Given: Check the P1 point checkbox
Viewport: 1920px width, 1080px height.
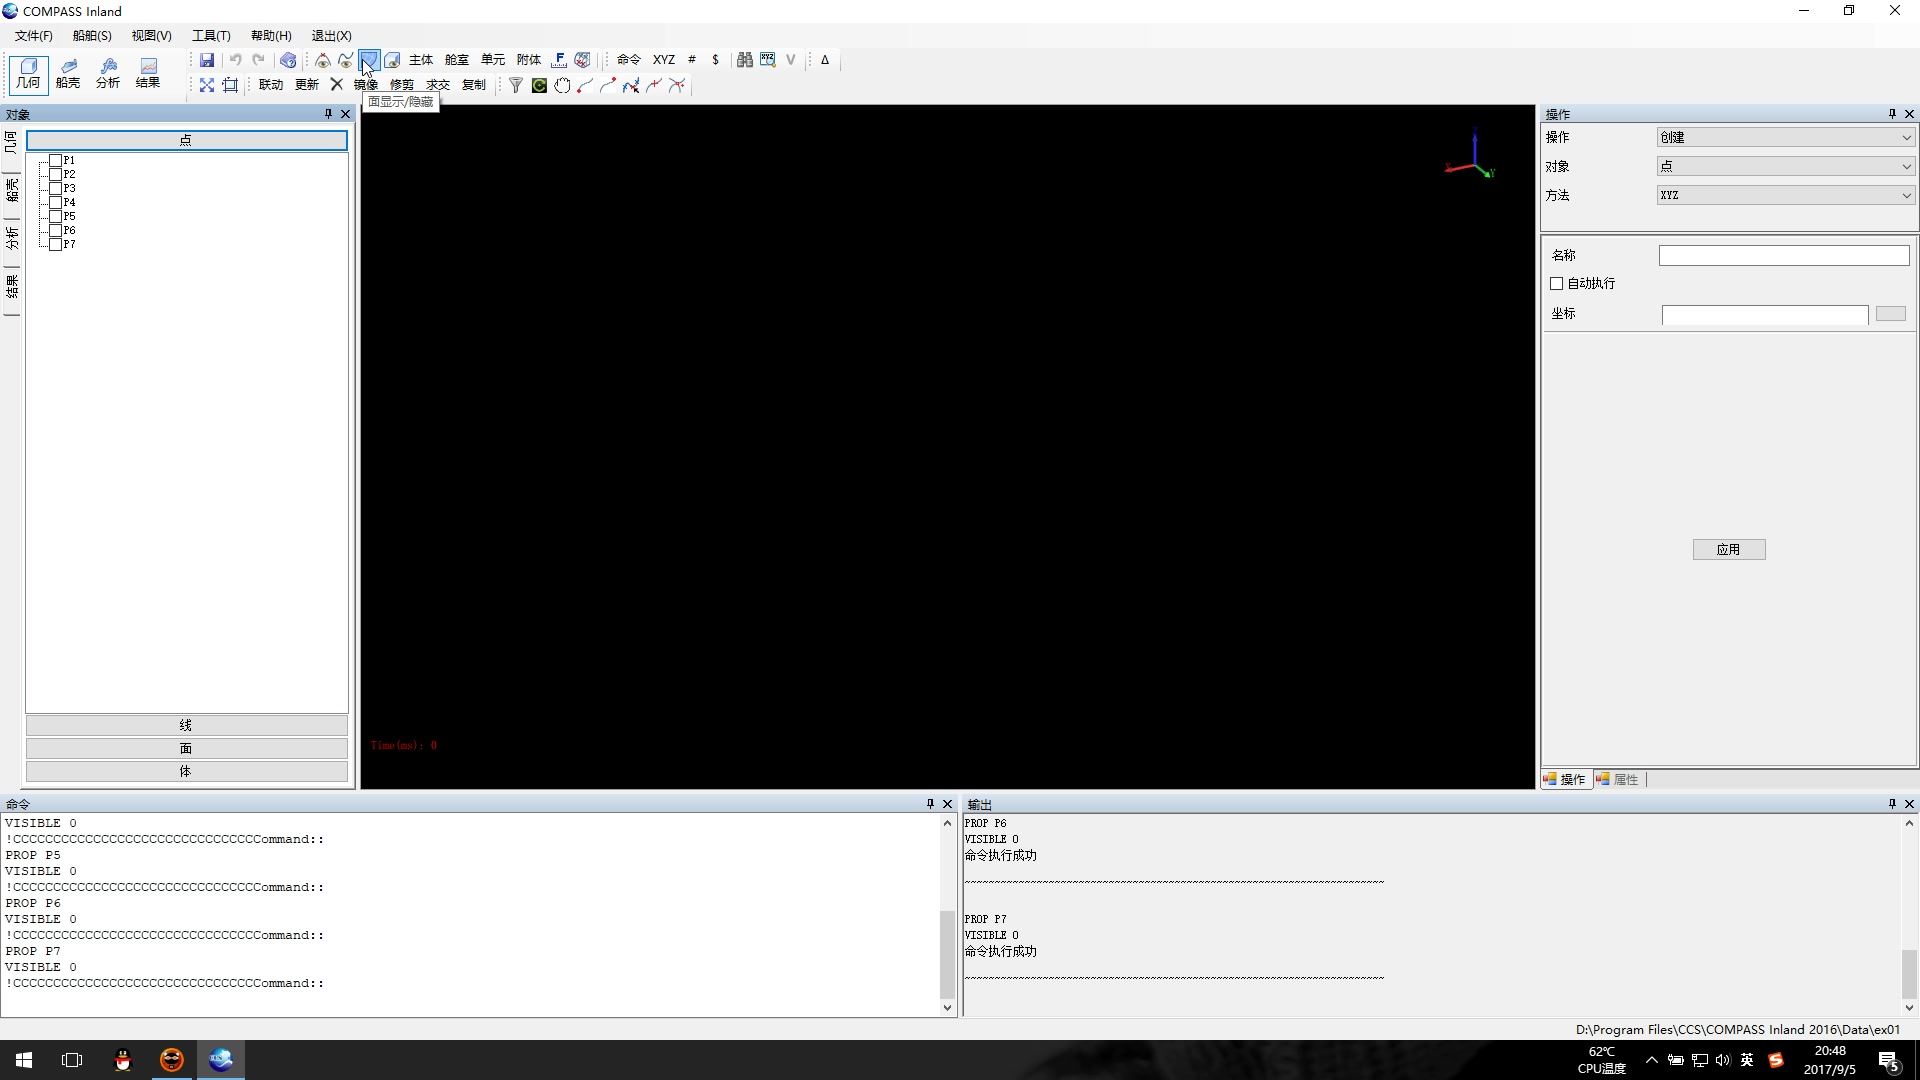Looking at the screenshot, I should pos(56,160).
